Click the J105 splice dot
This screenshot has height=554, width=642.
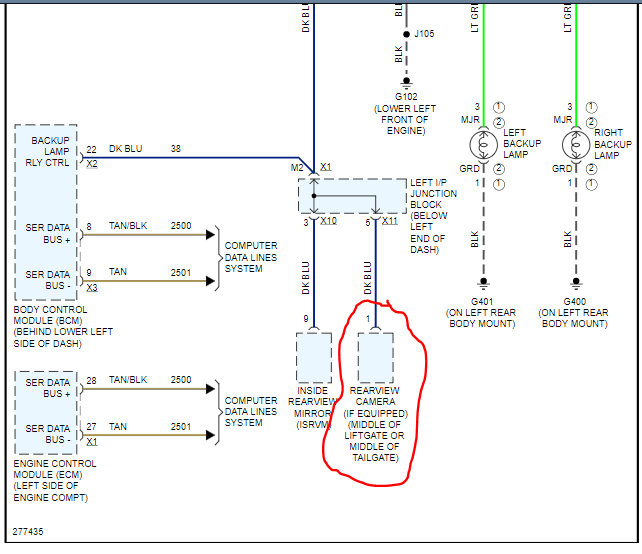(406, 34)
